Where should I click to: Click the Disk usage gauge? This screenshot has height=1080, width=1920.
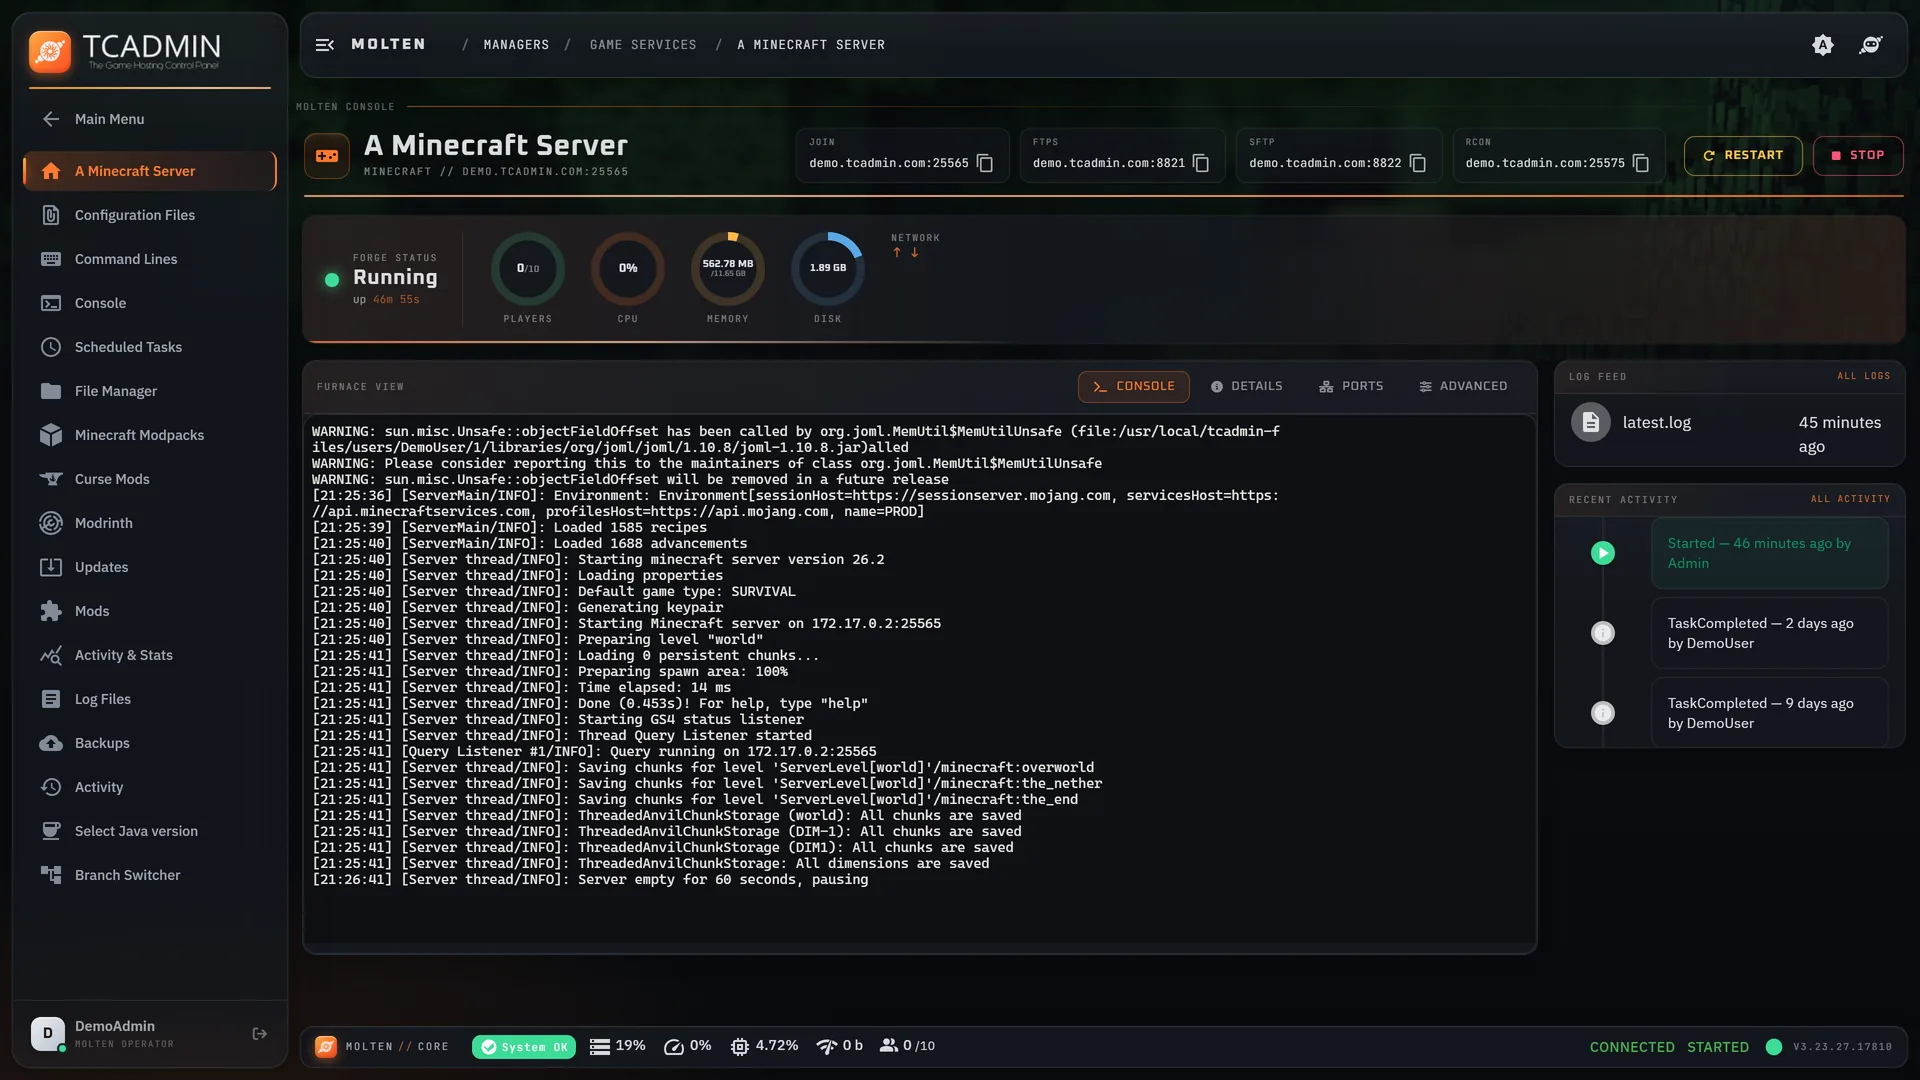coord(828,268)
